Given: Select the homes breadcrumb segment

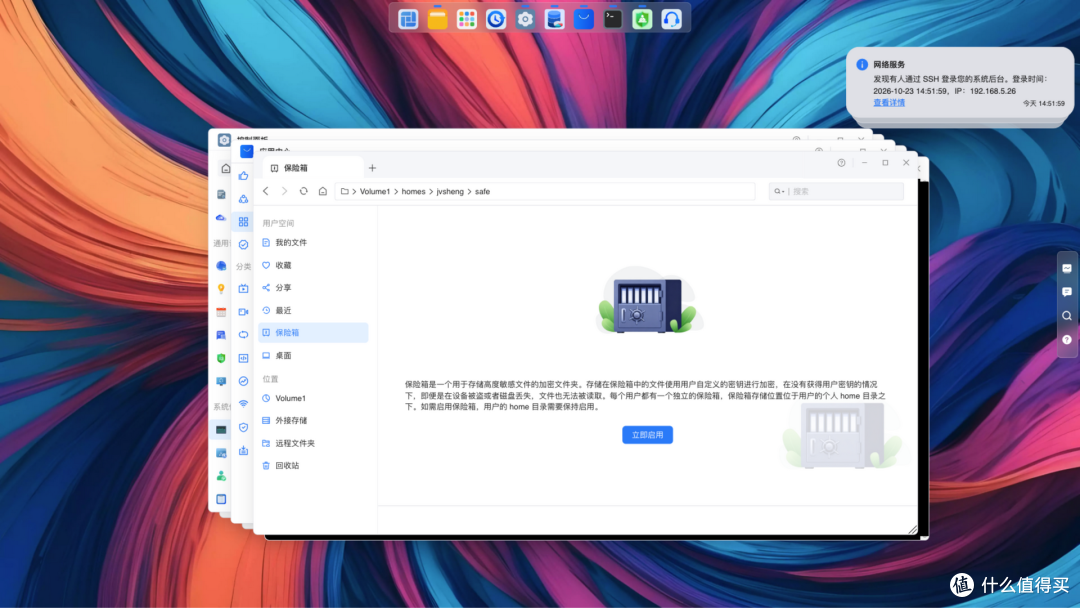Looking at the screenshot, I should 413,191.
